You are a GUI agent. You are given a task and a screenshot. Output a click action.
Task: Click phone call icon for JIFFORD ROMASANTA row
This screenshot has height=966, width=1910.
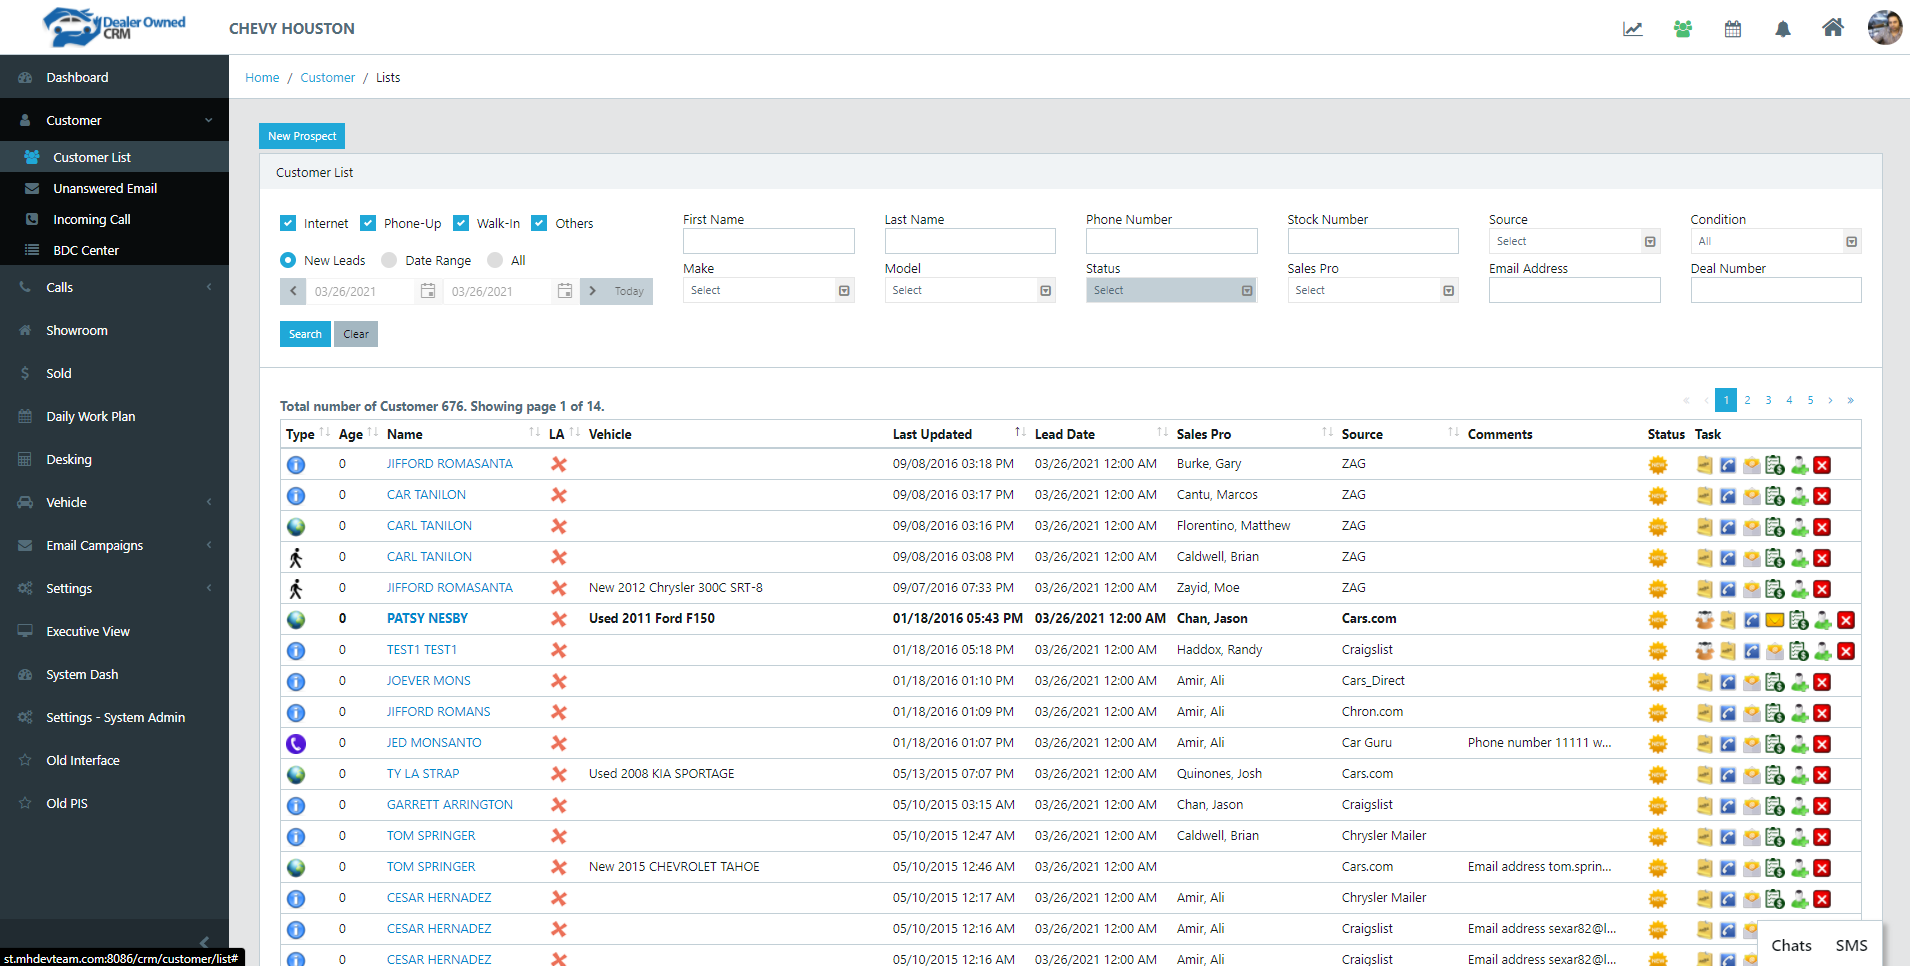coord(1728,465)
